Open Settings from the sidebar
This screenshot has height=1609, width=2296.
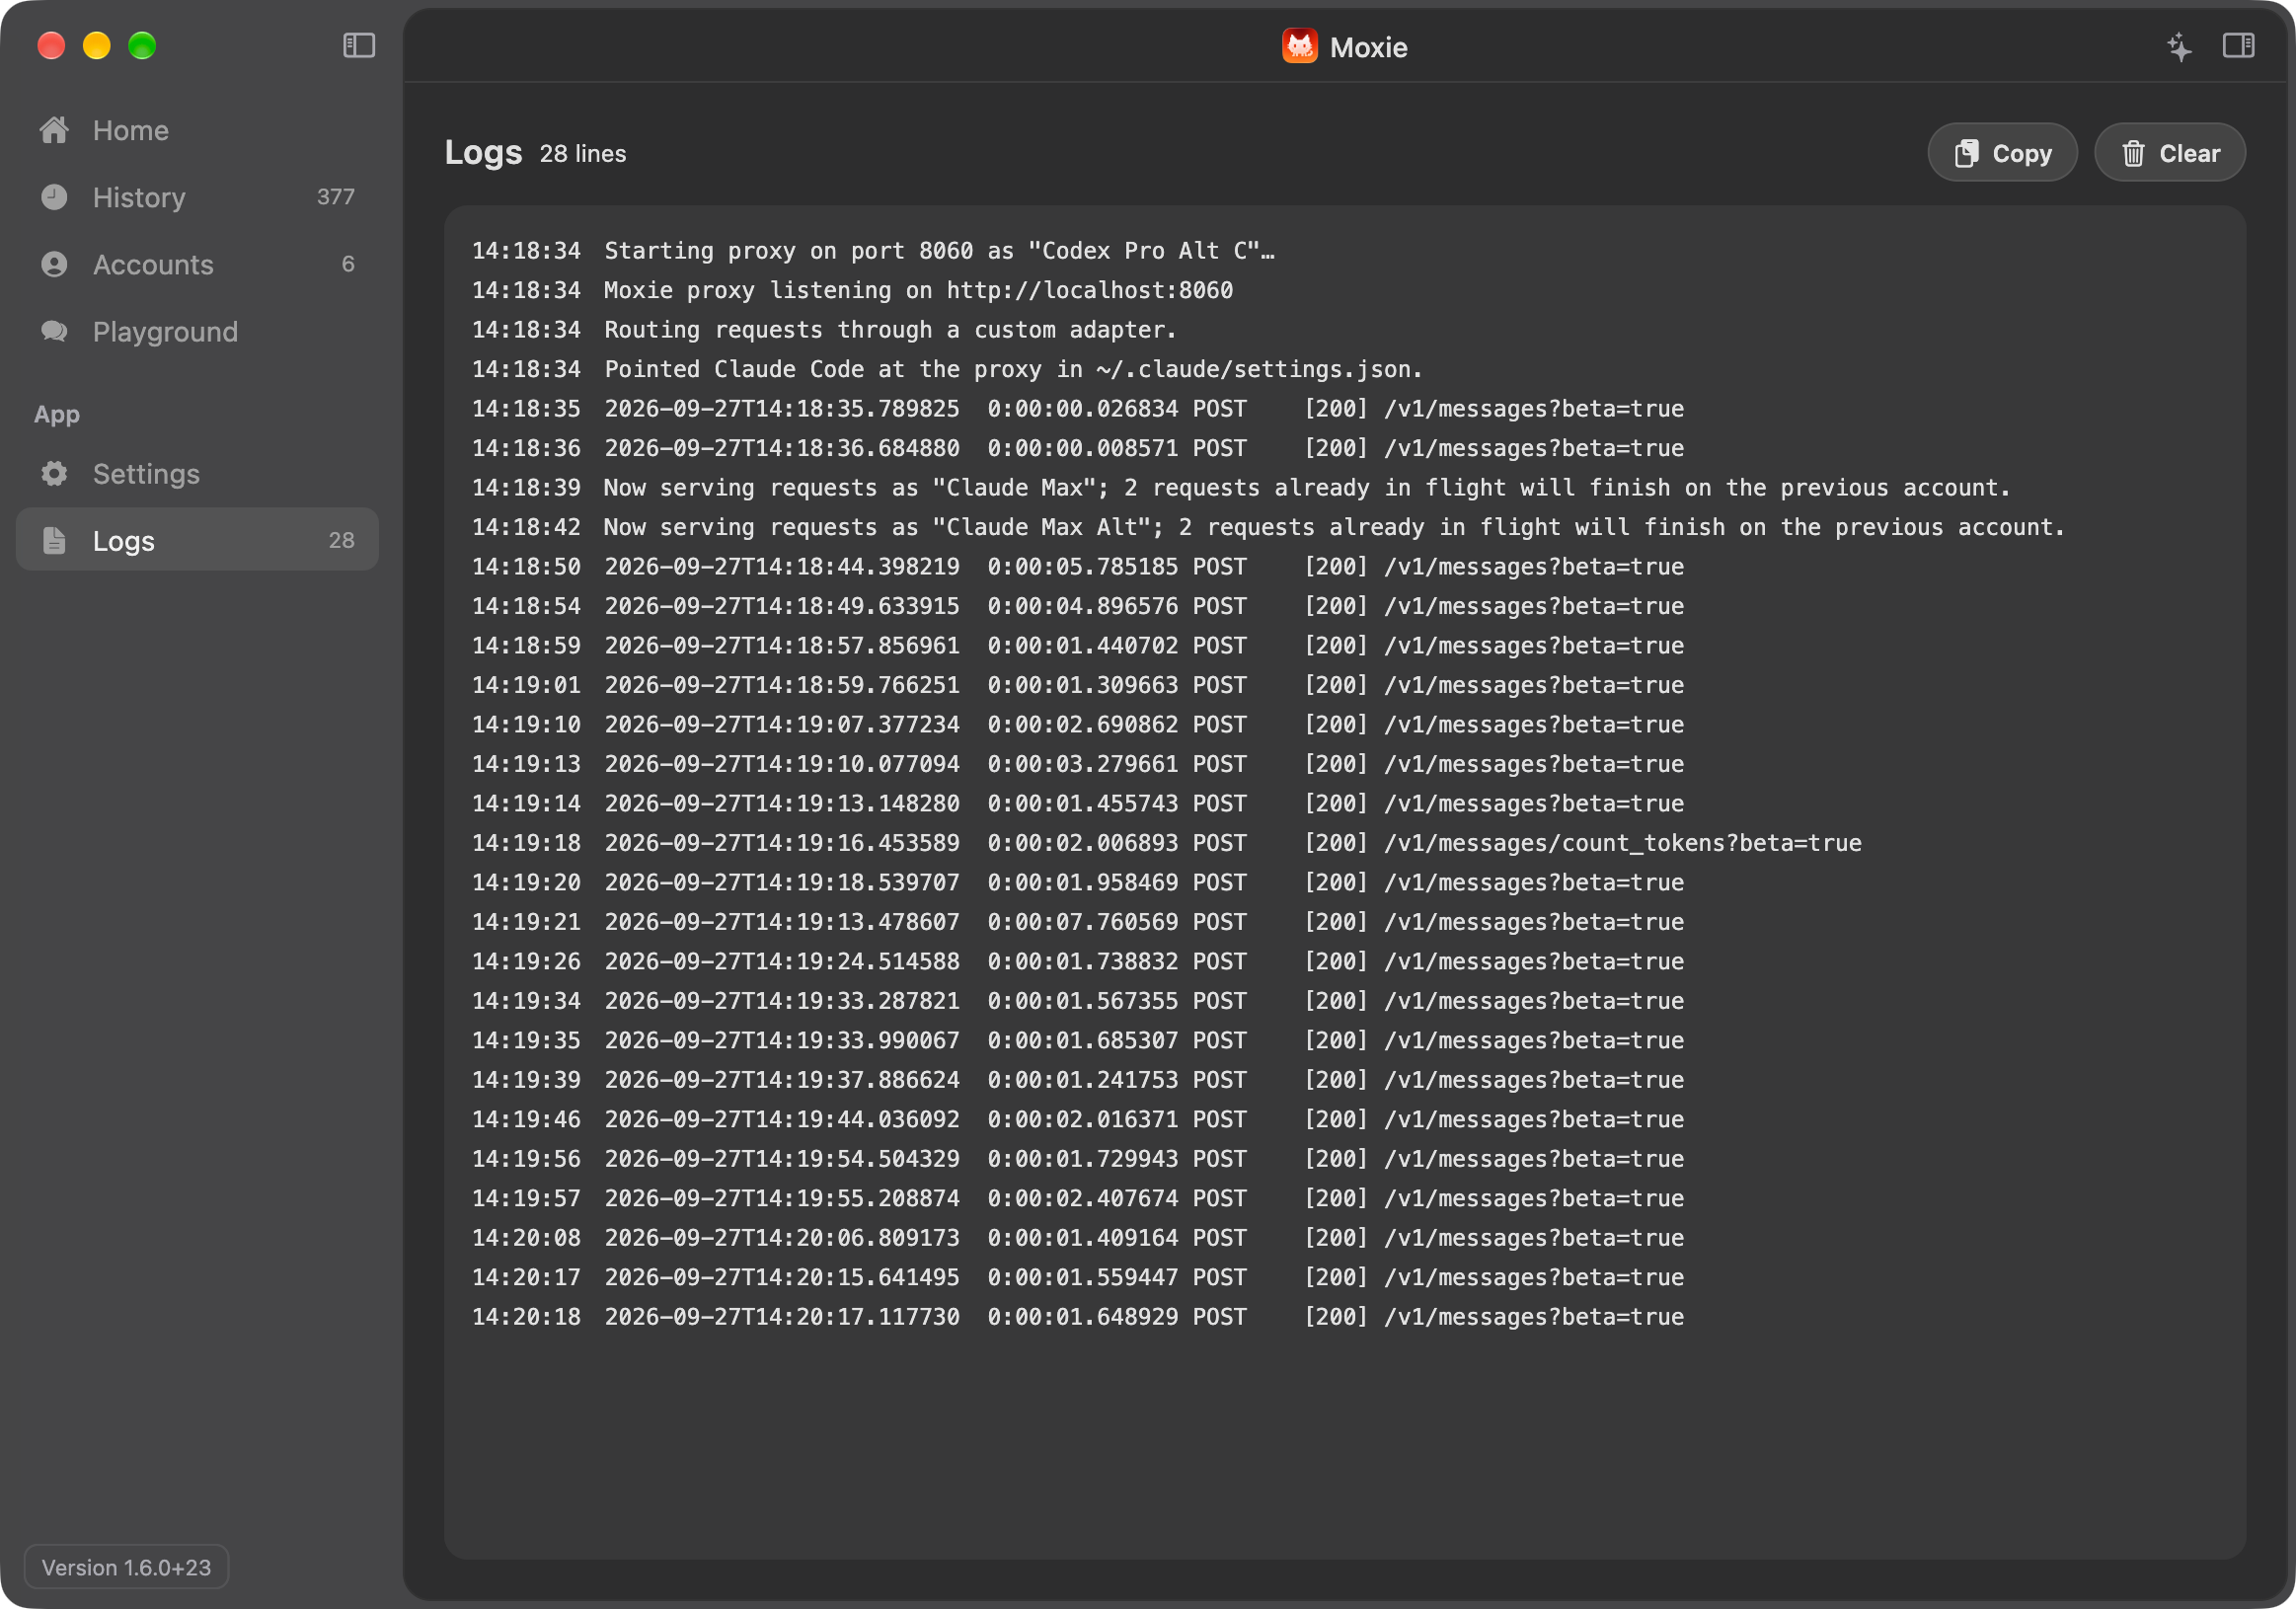pos(197,473)
